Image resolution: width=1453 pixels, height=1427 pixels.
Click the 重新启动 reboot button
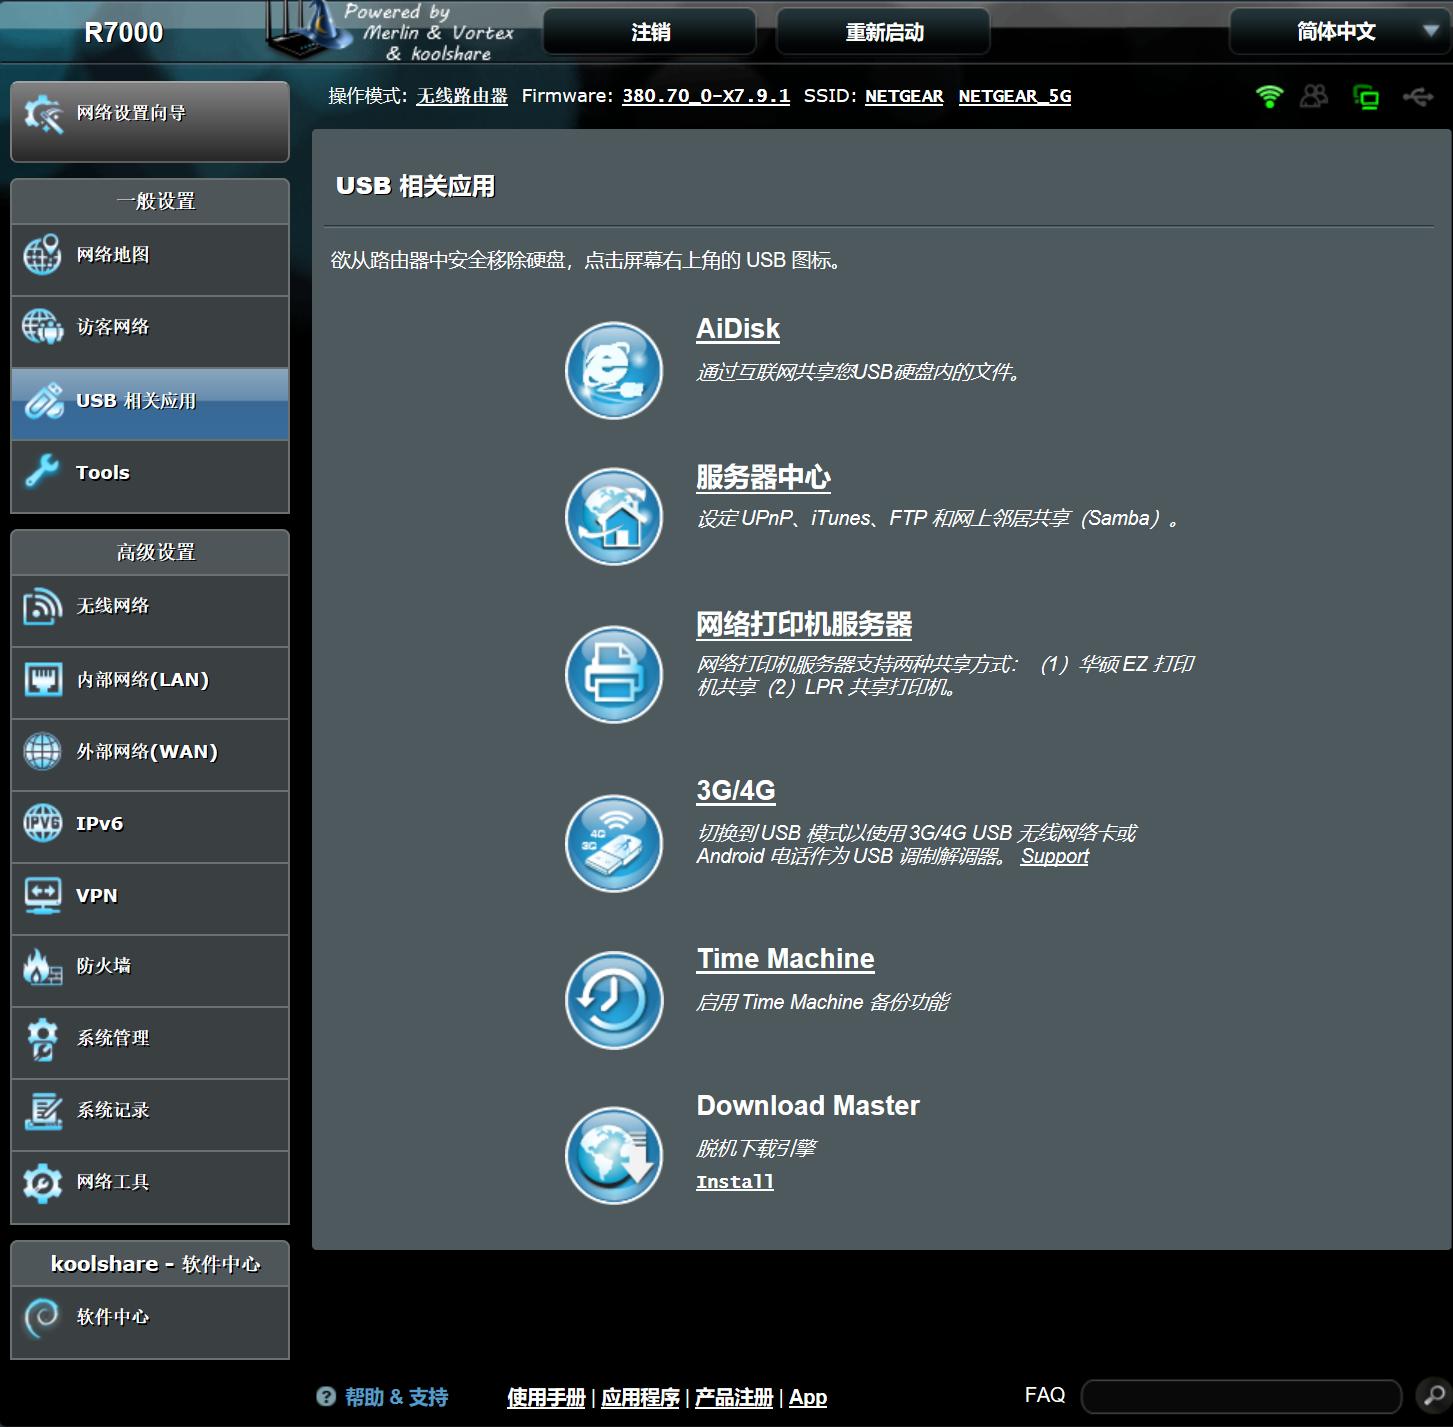884,32
